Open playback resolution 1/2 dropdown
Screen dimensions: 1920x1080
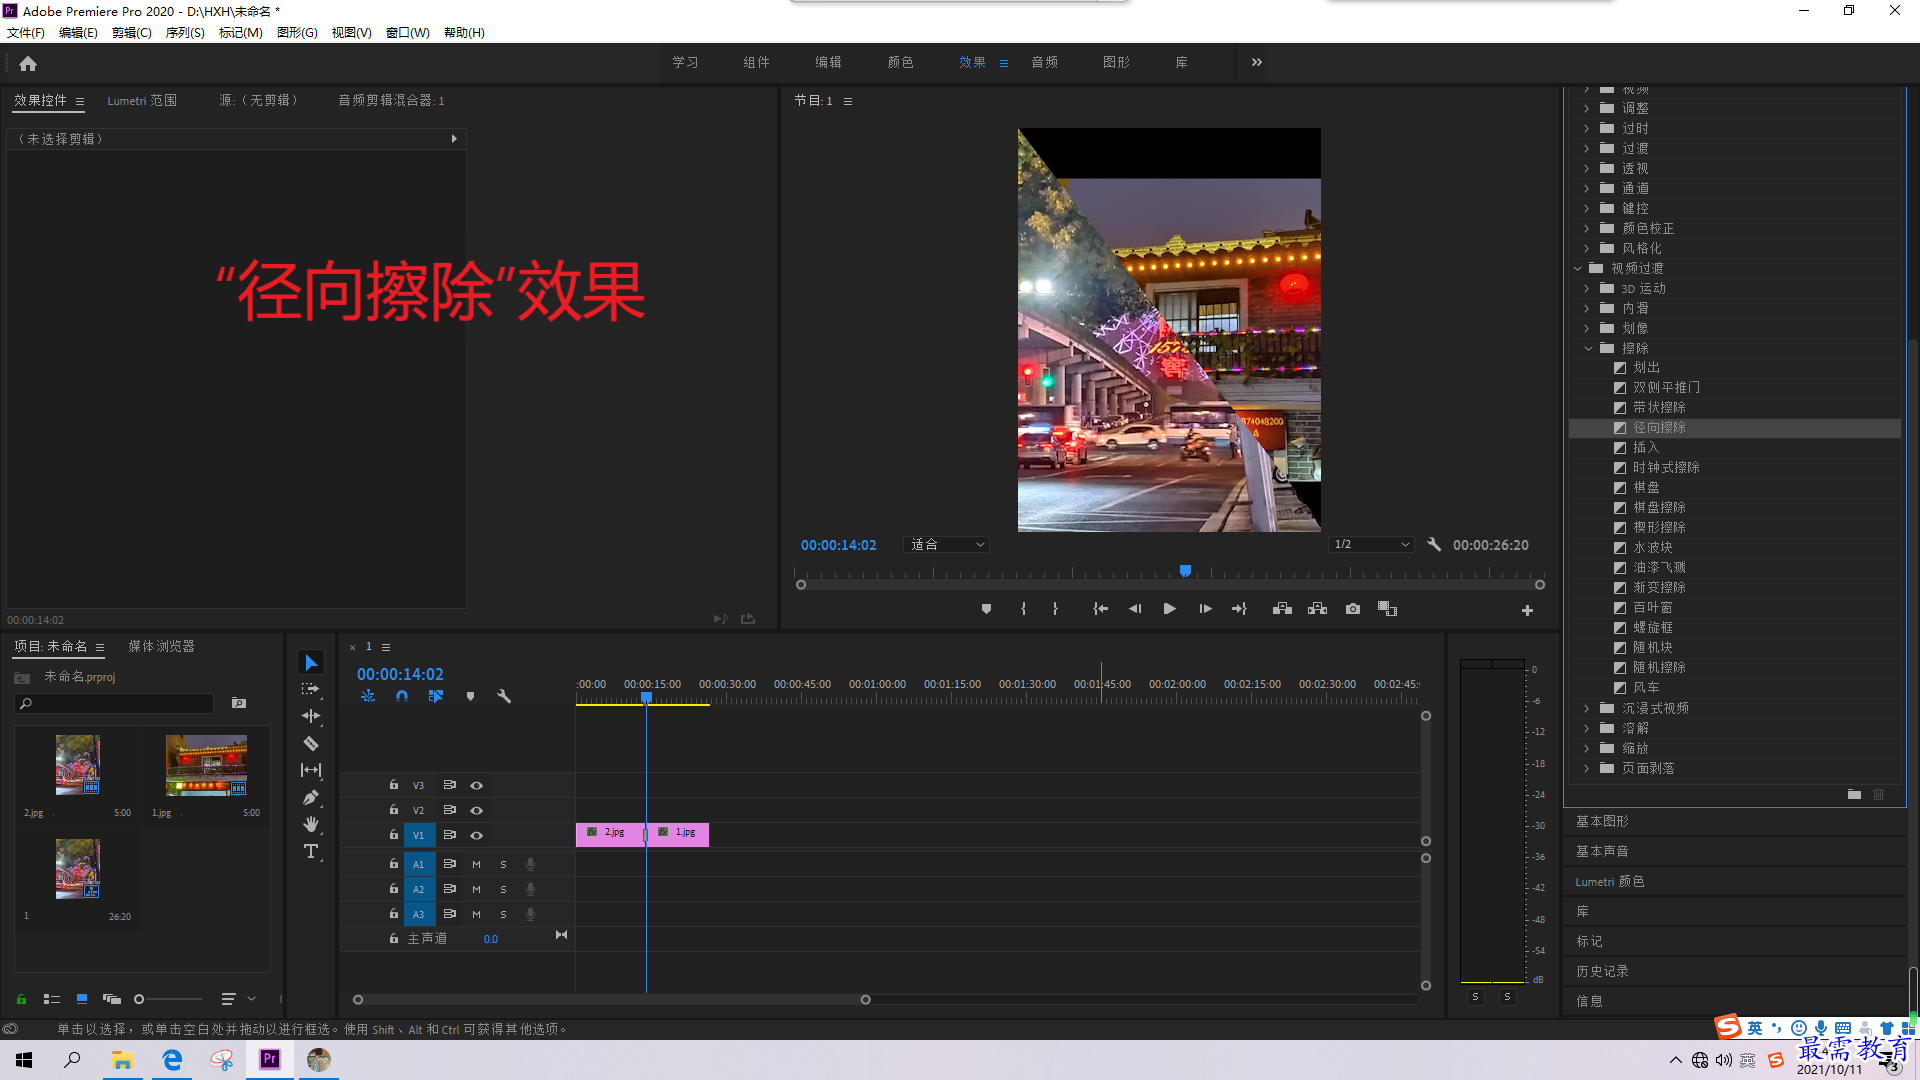1371,545
